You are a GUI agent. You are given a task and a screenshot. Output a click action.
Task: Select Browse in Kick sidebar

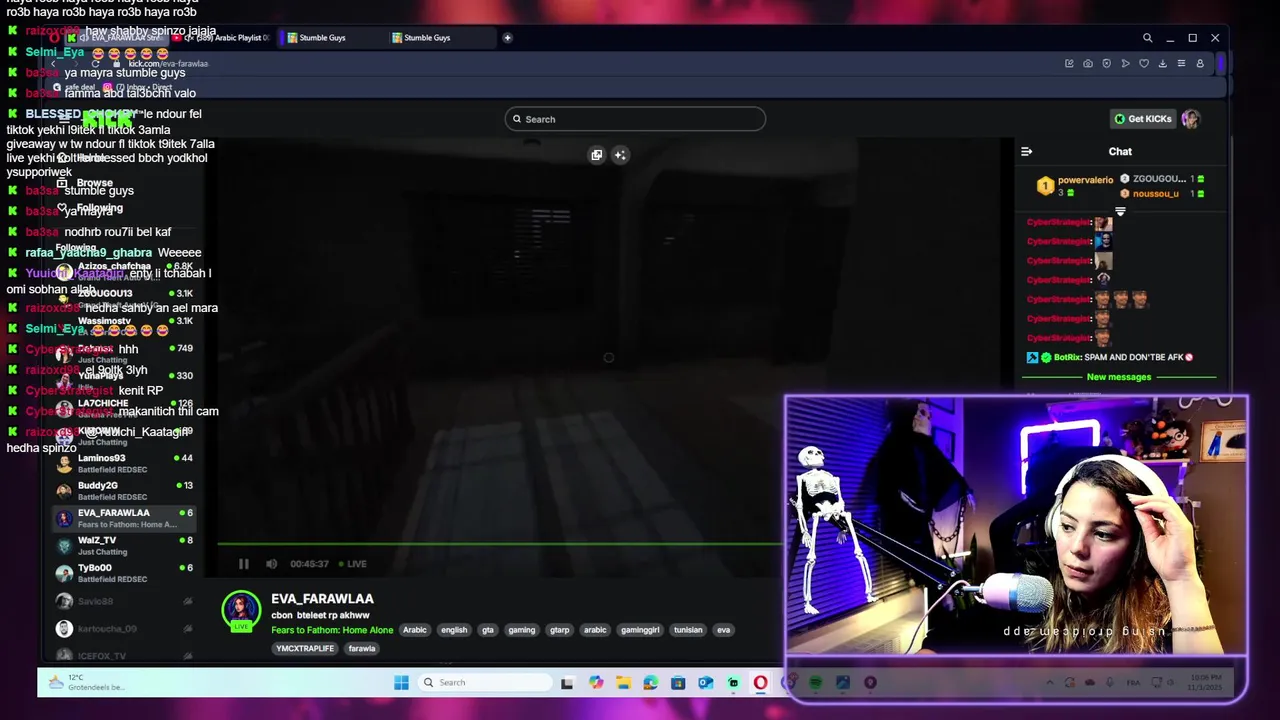(94, 183)
